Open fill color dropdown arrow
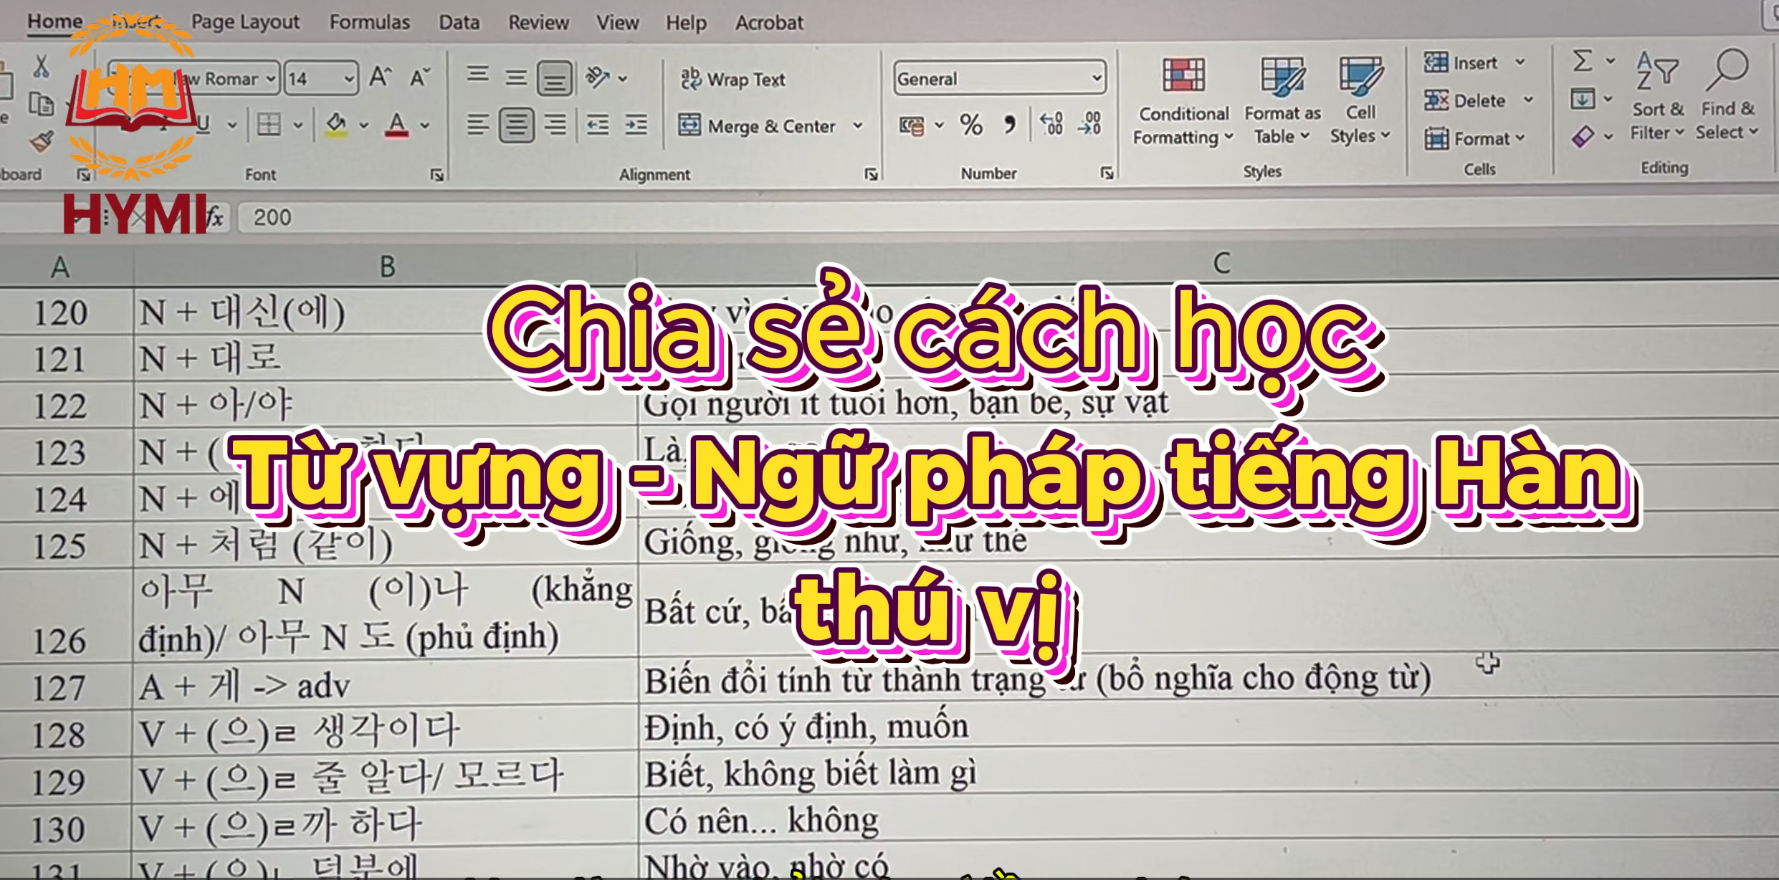Image resolution: width=1779 pixels, height=880 pixels. [x=364, y=126]
